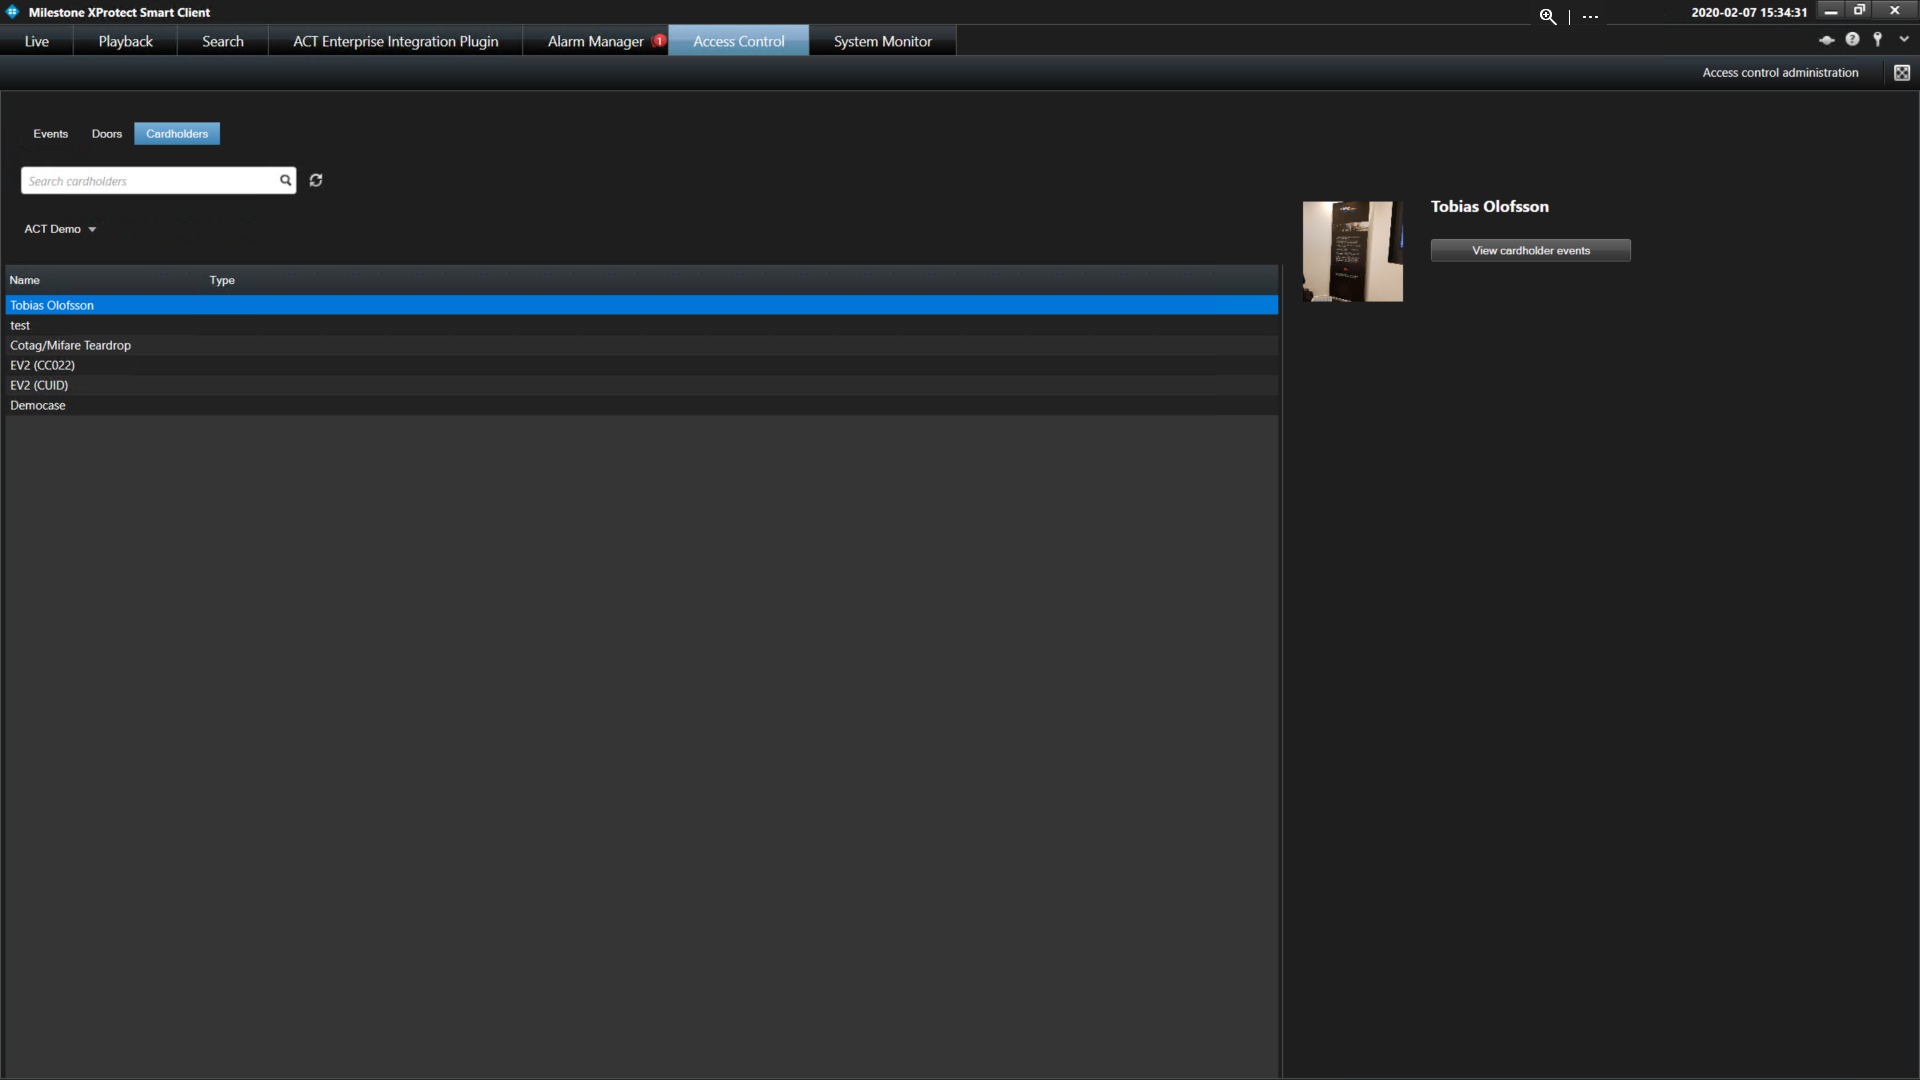The image size is (1920, 1080).
Task: Select the 'test' cardholder row
Action: pos(642,325)
